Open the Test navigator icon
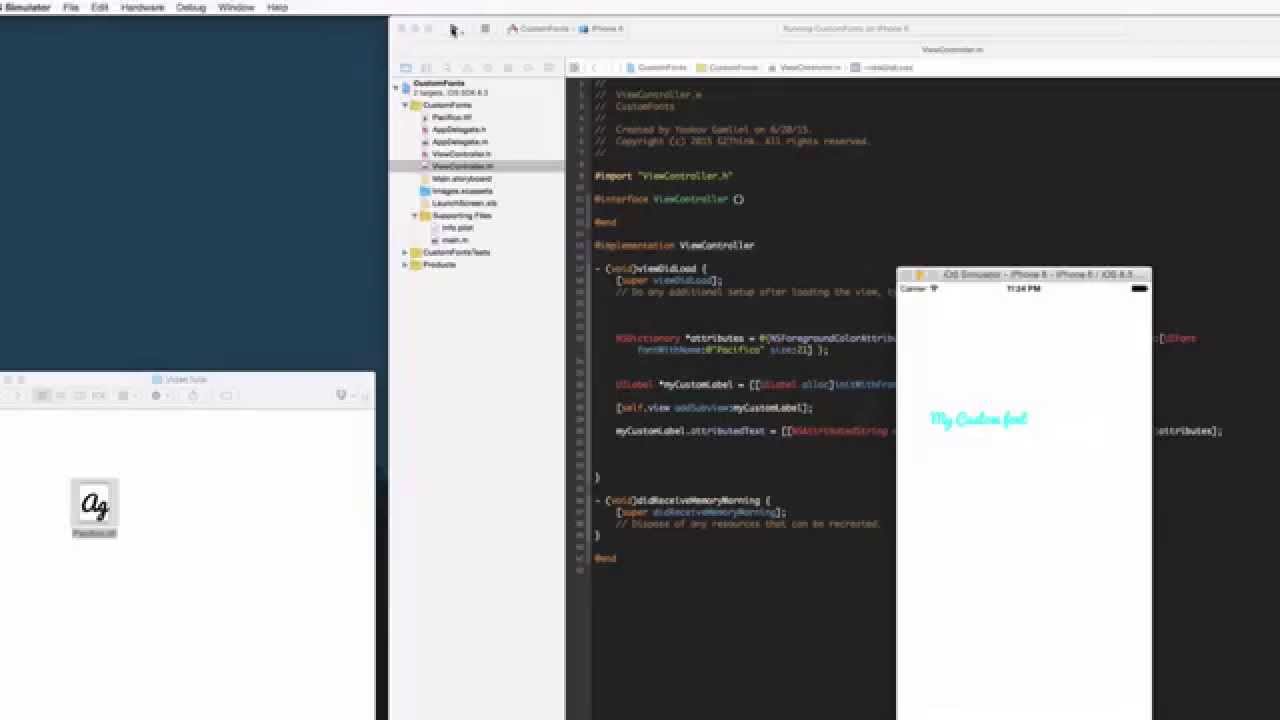This screenshot has width=1280, height=720. (x=487, y=67)
